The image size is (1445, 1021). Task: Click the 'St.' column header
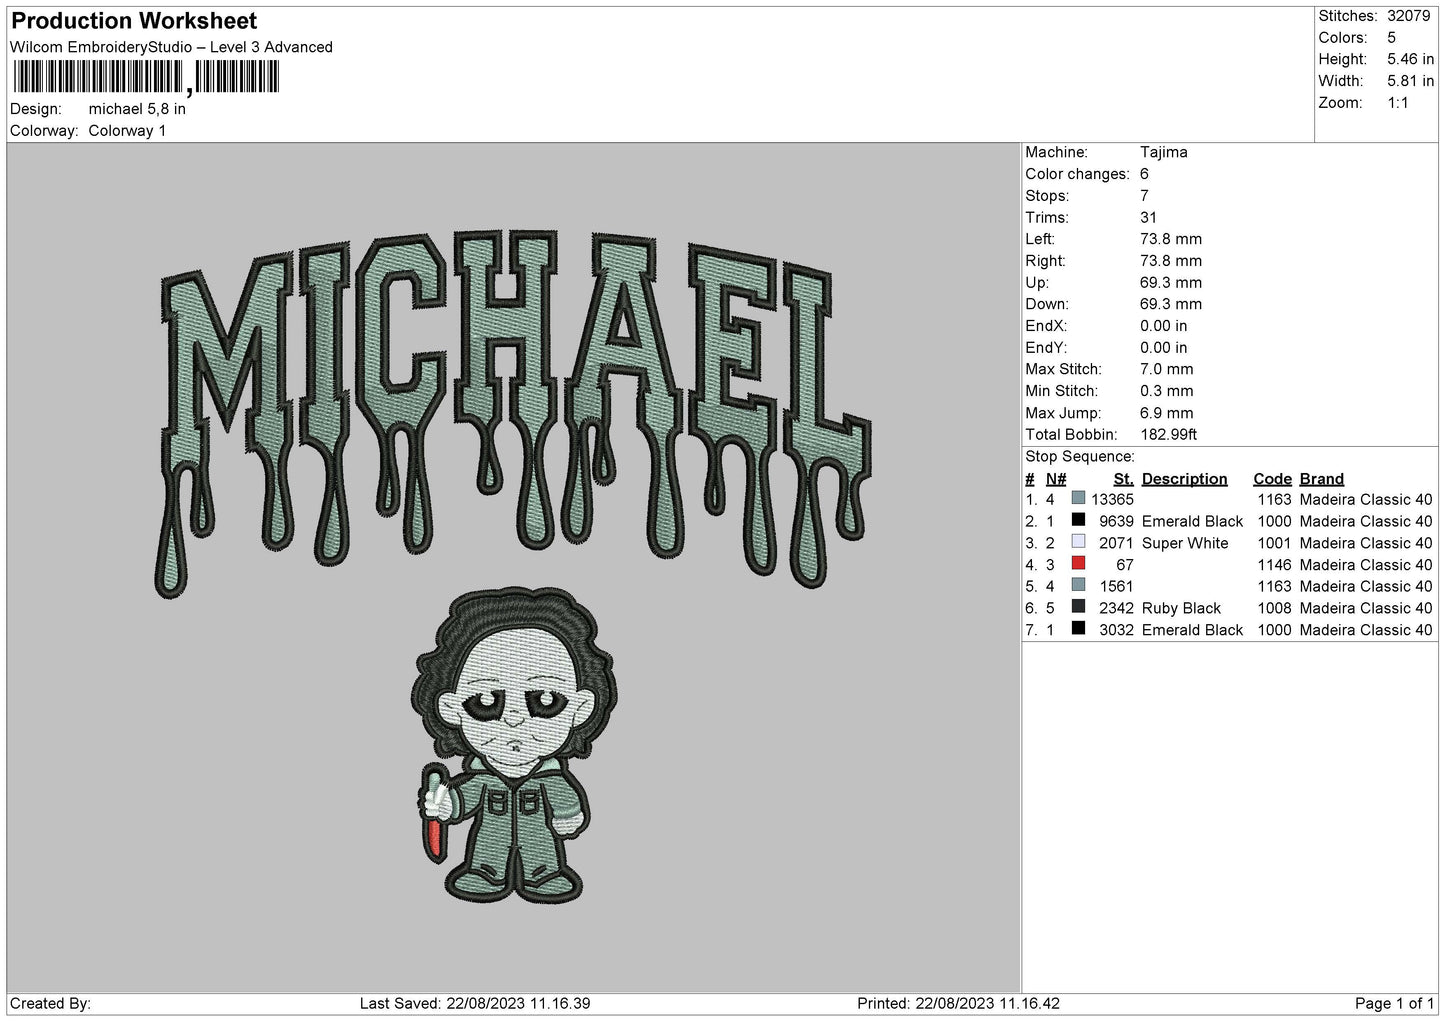coord(1123,479)
